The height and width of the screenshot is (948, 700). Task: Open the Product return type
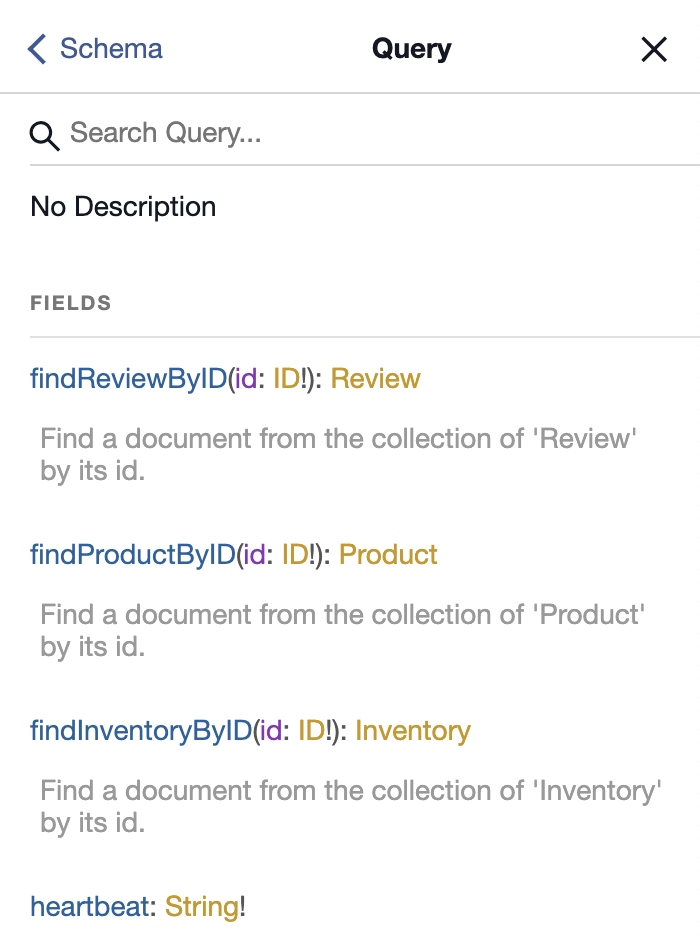(388, 555)
